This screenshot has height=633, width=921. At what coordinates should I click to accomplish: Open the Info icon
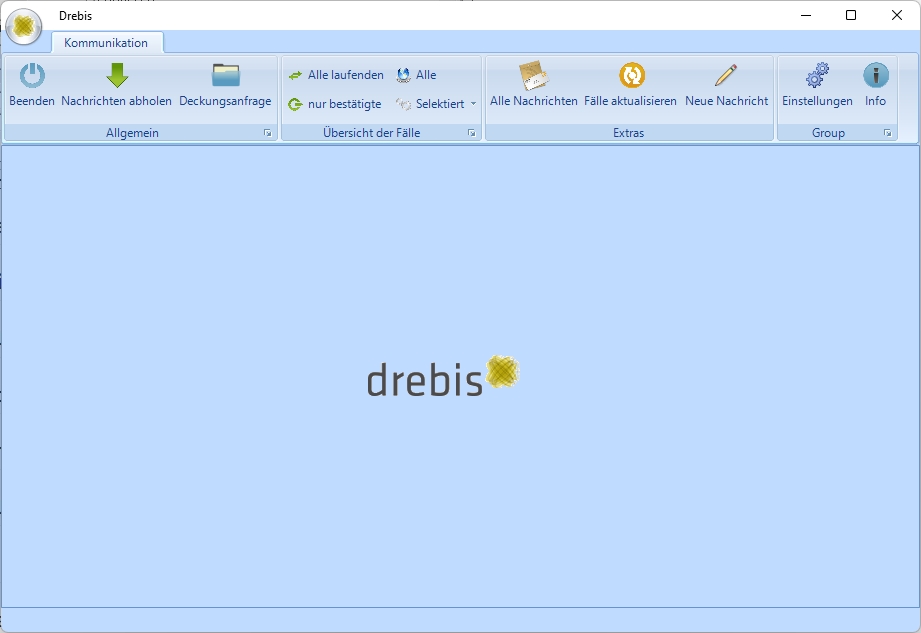coord(875,76)
